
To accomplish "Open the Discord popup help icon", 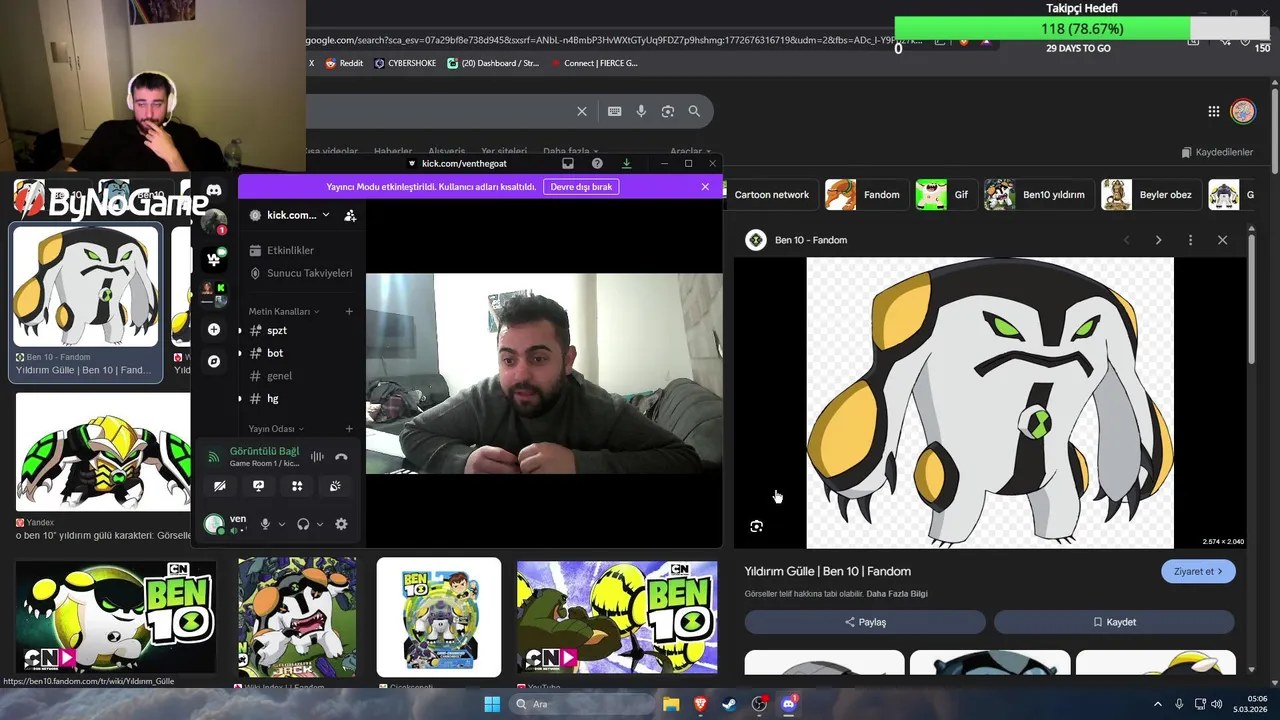I will click(x=597, y=163).
